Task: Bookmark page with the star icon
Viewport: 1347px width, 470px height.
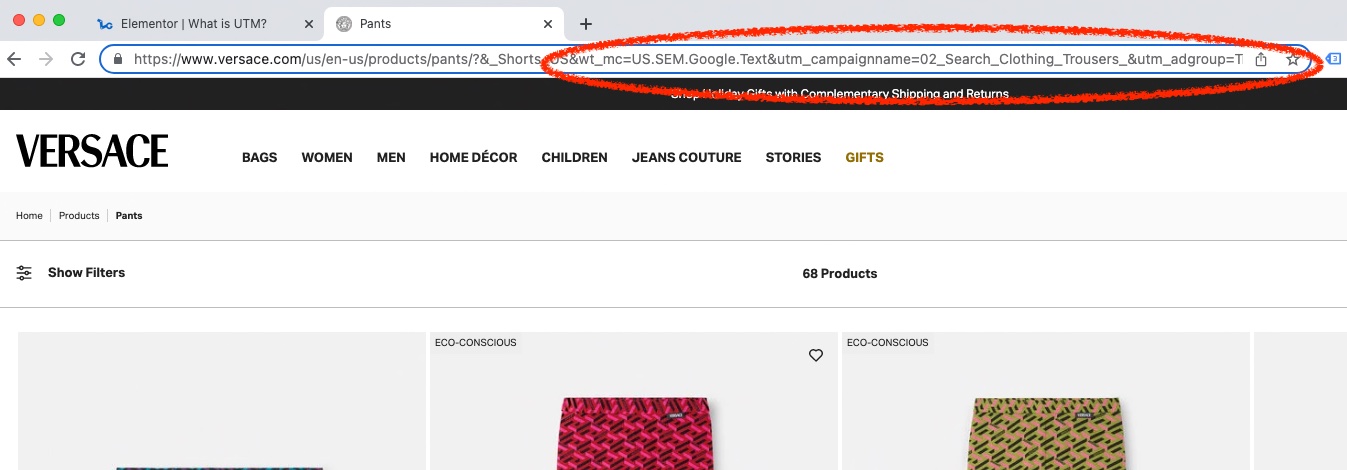Action: (1292, 59)
